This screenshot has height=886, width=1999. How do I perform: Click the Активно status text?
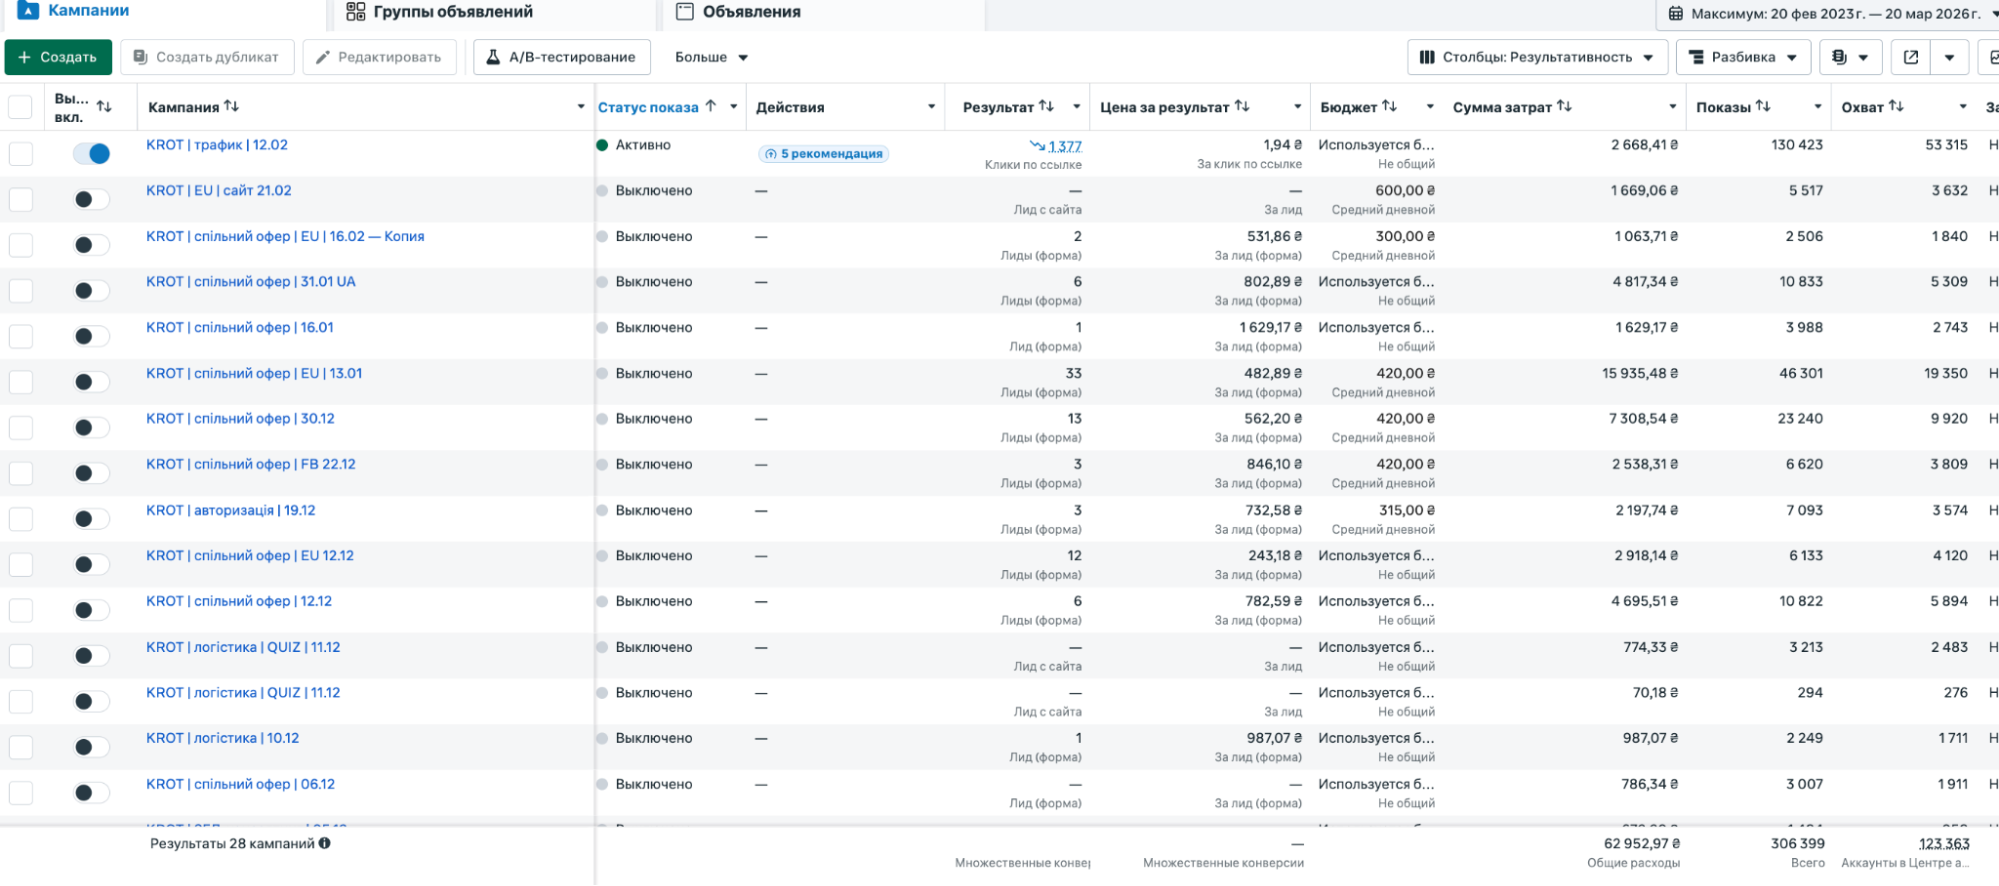643,145
